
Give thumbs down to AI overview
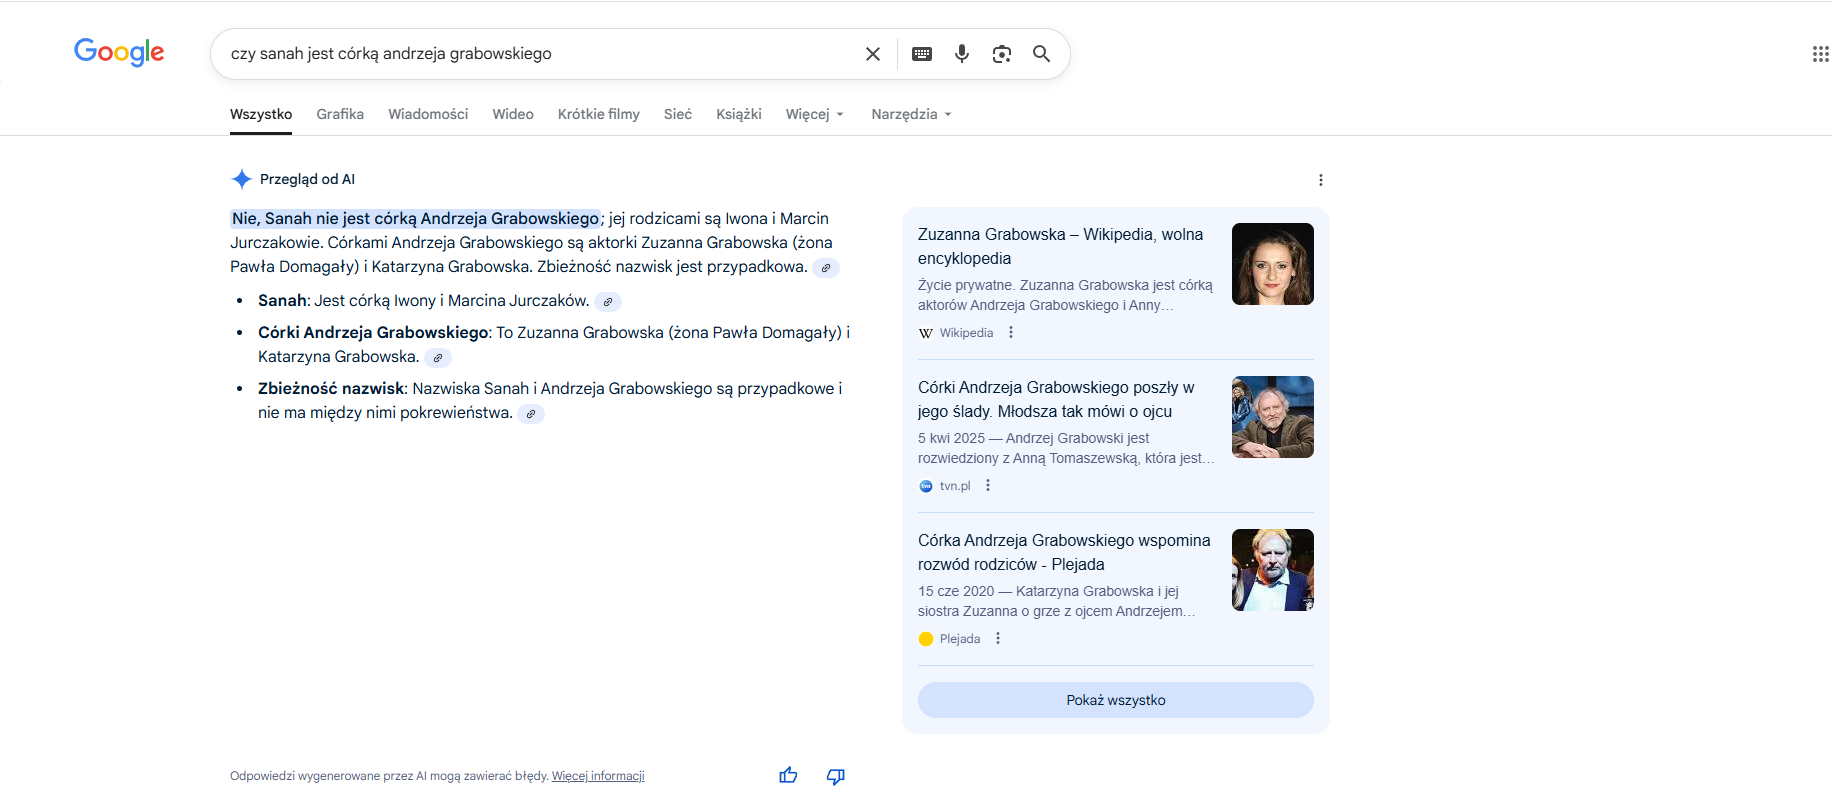(x=836, y=776)
